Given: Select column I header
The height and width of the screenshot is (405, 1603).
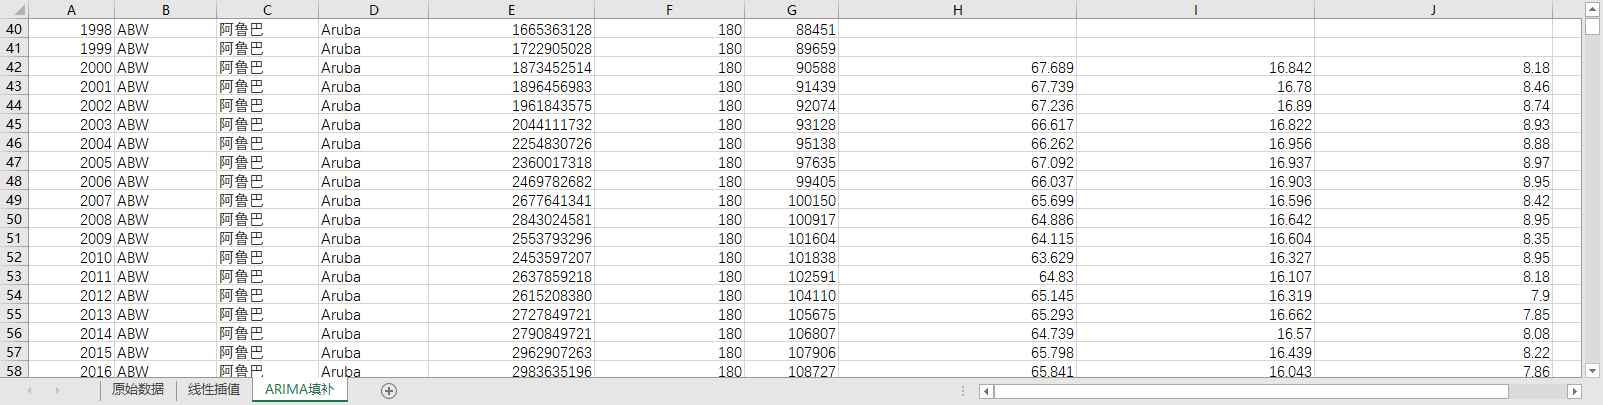Looking at the screenshot, I should 1195,10.
